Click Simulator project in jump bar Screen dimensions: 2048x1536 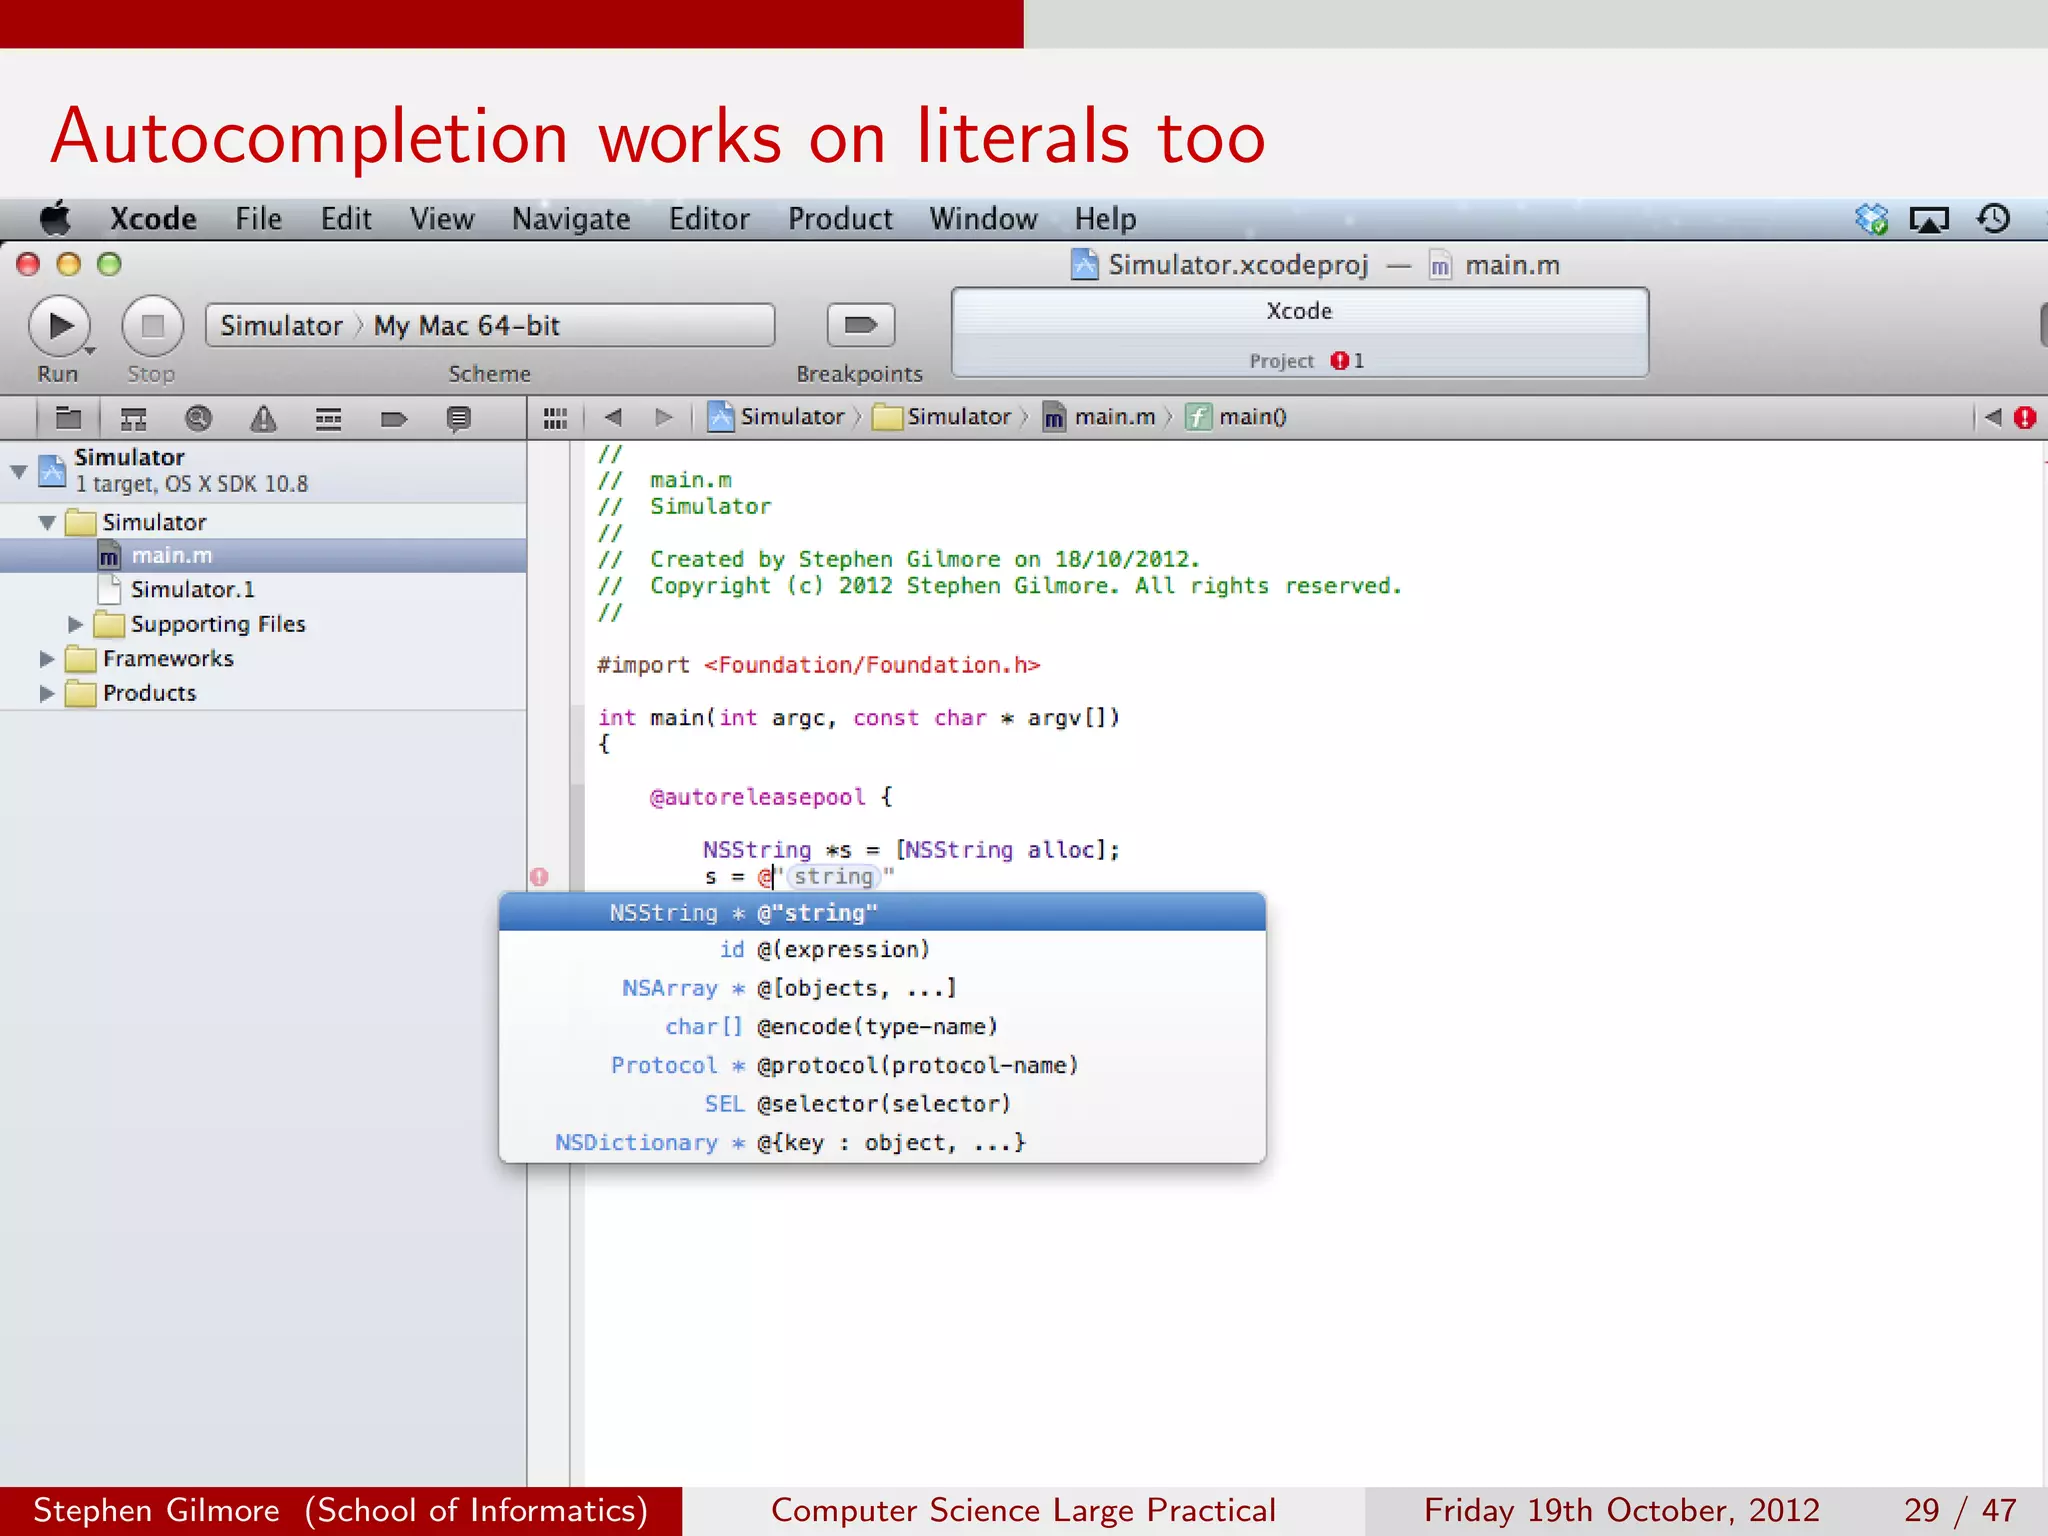click(x=776, y=417)
